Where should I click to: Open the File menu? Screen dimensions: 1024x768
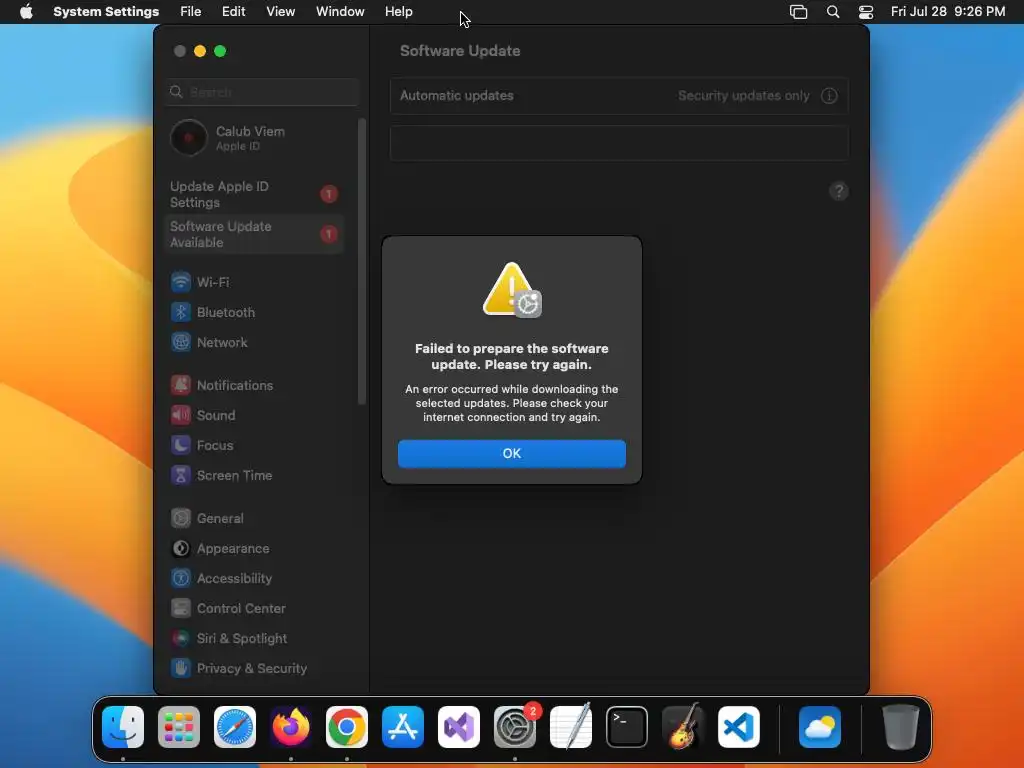point(191,12)
